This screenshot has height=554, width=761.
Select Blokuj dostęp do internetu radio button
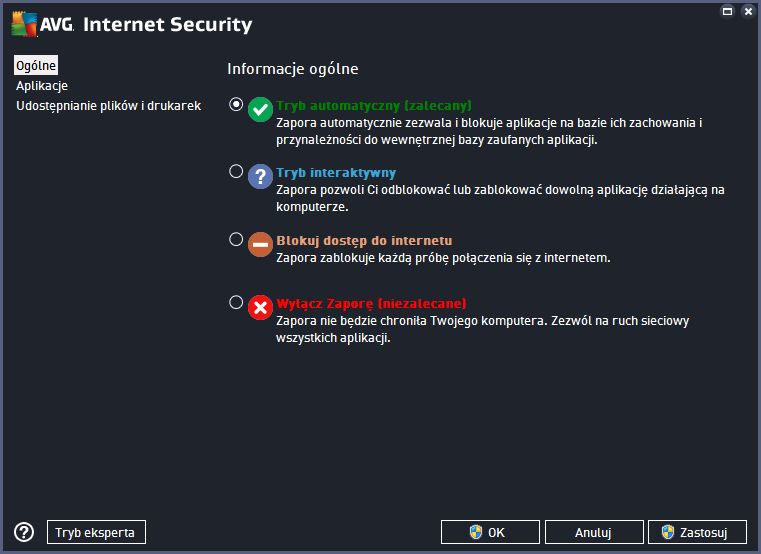[236, 239]
